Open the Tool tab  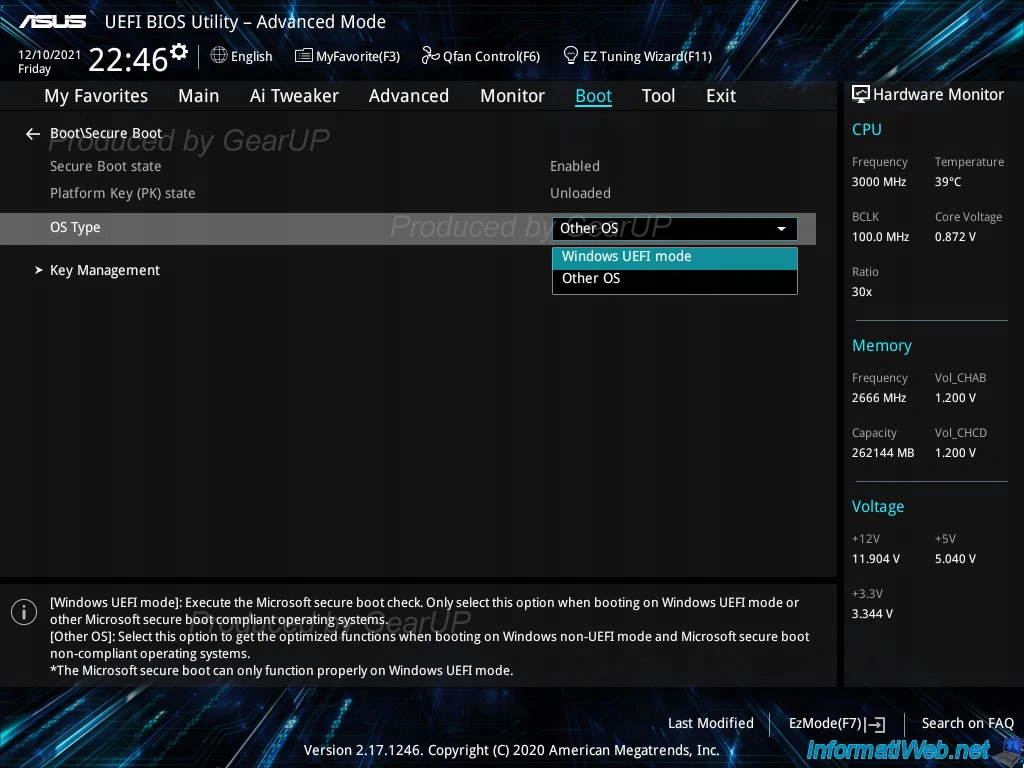pos(658,96)
